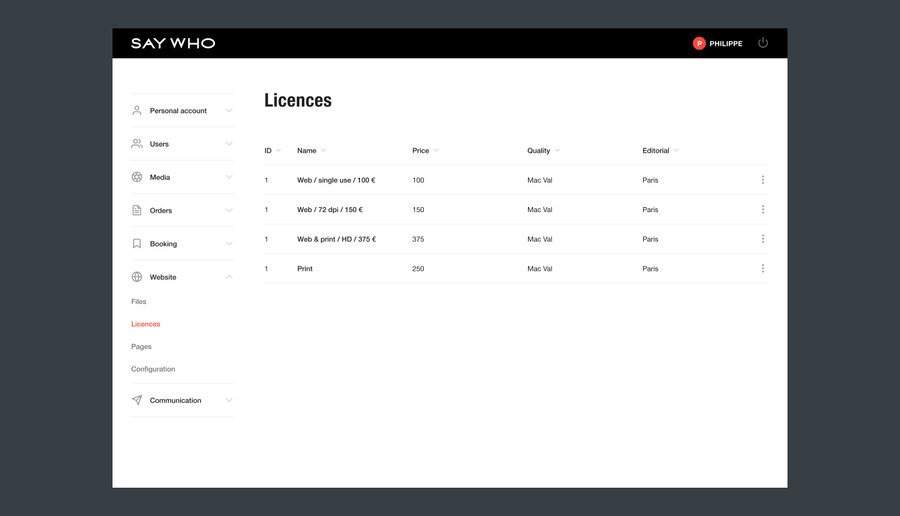Open the Configuration link in sidebar
Image resolution: width=900 pixels, height=516 pixels.
[153, 369]
